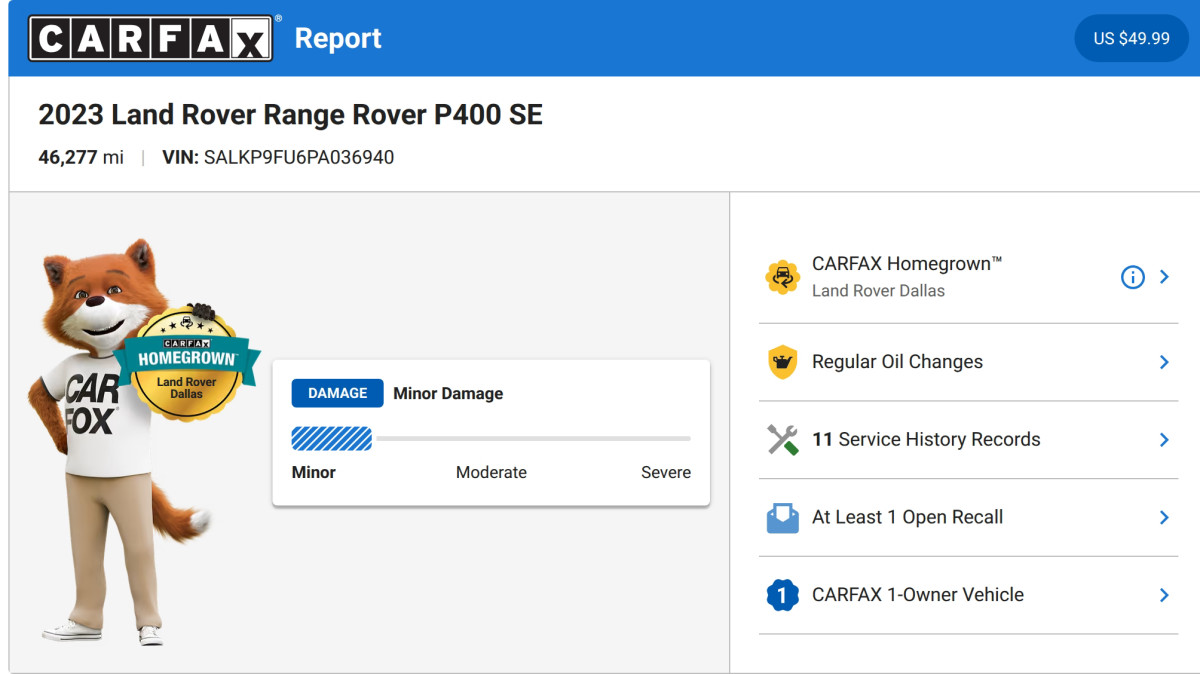The height and width of the screenshot is (674, 1200).
Task: Click the US $49.99 price button
Action: coord(1131,38)
